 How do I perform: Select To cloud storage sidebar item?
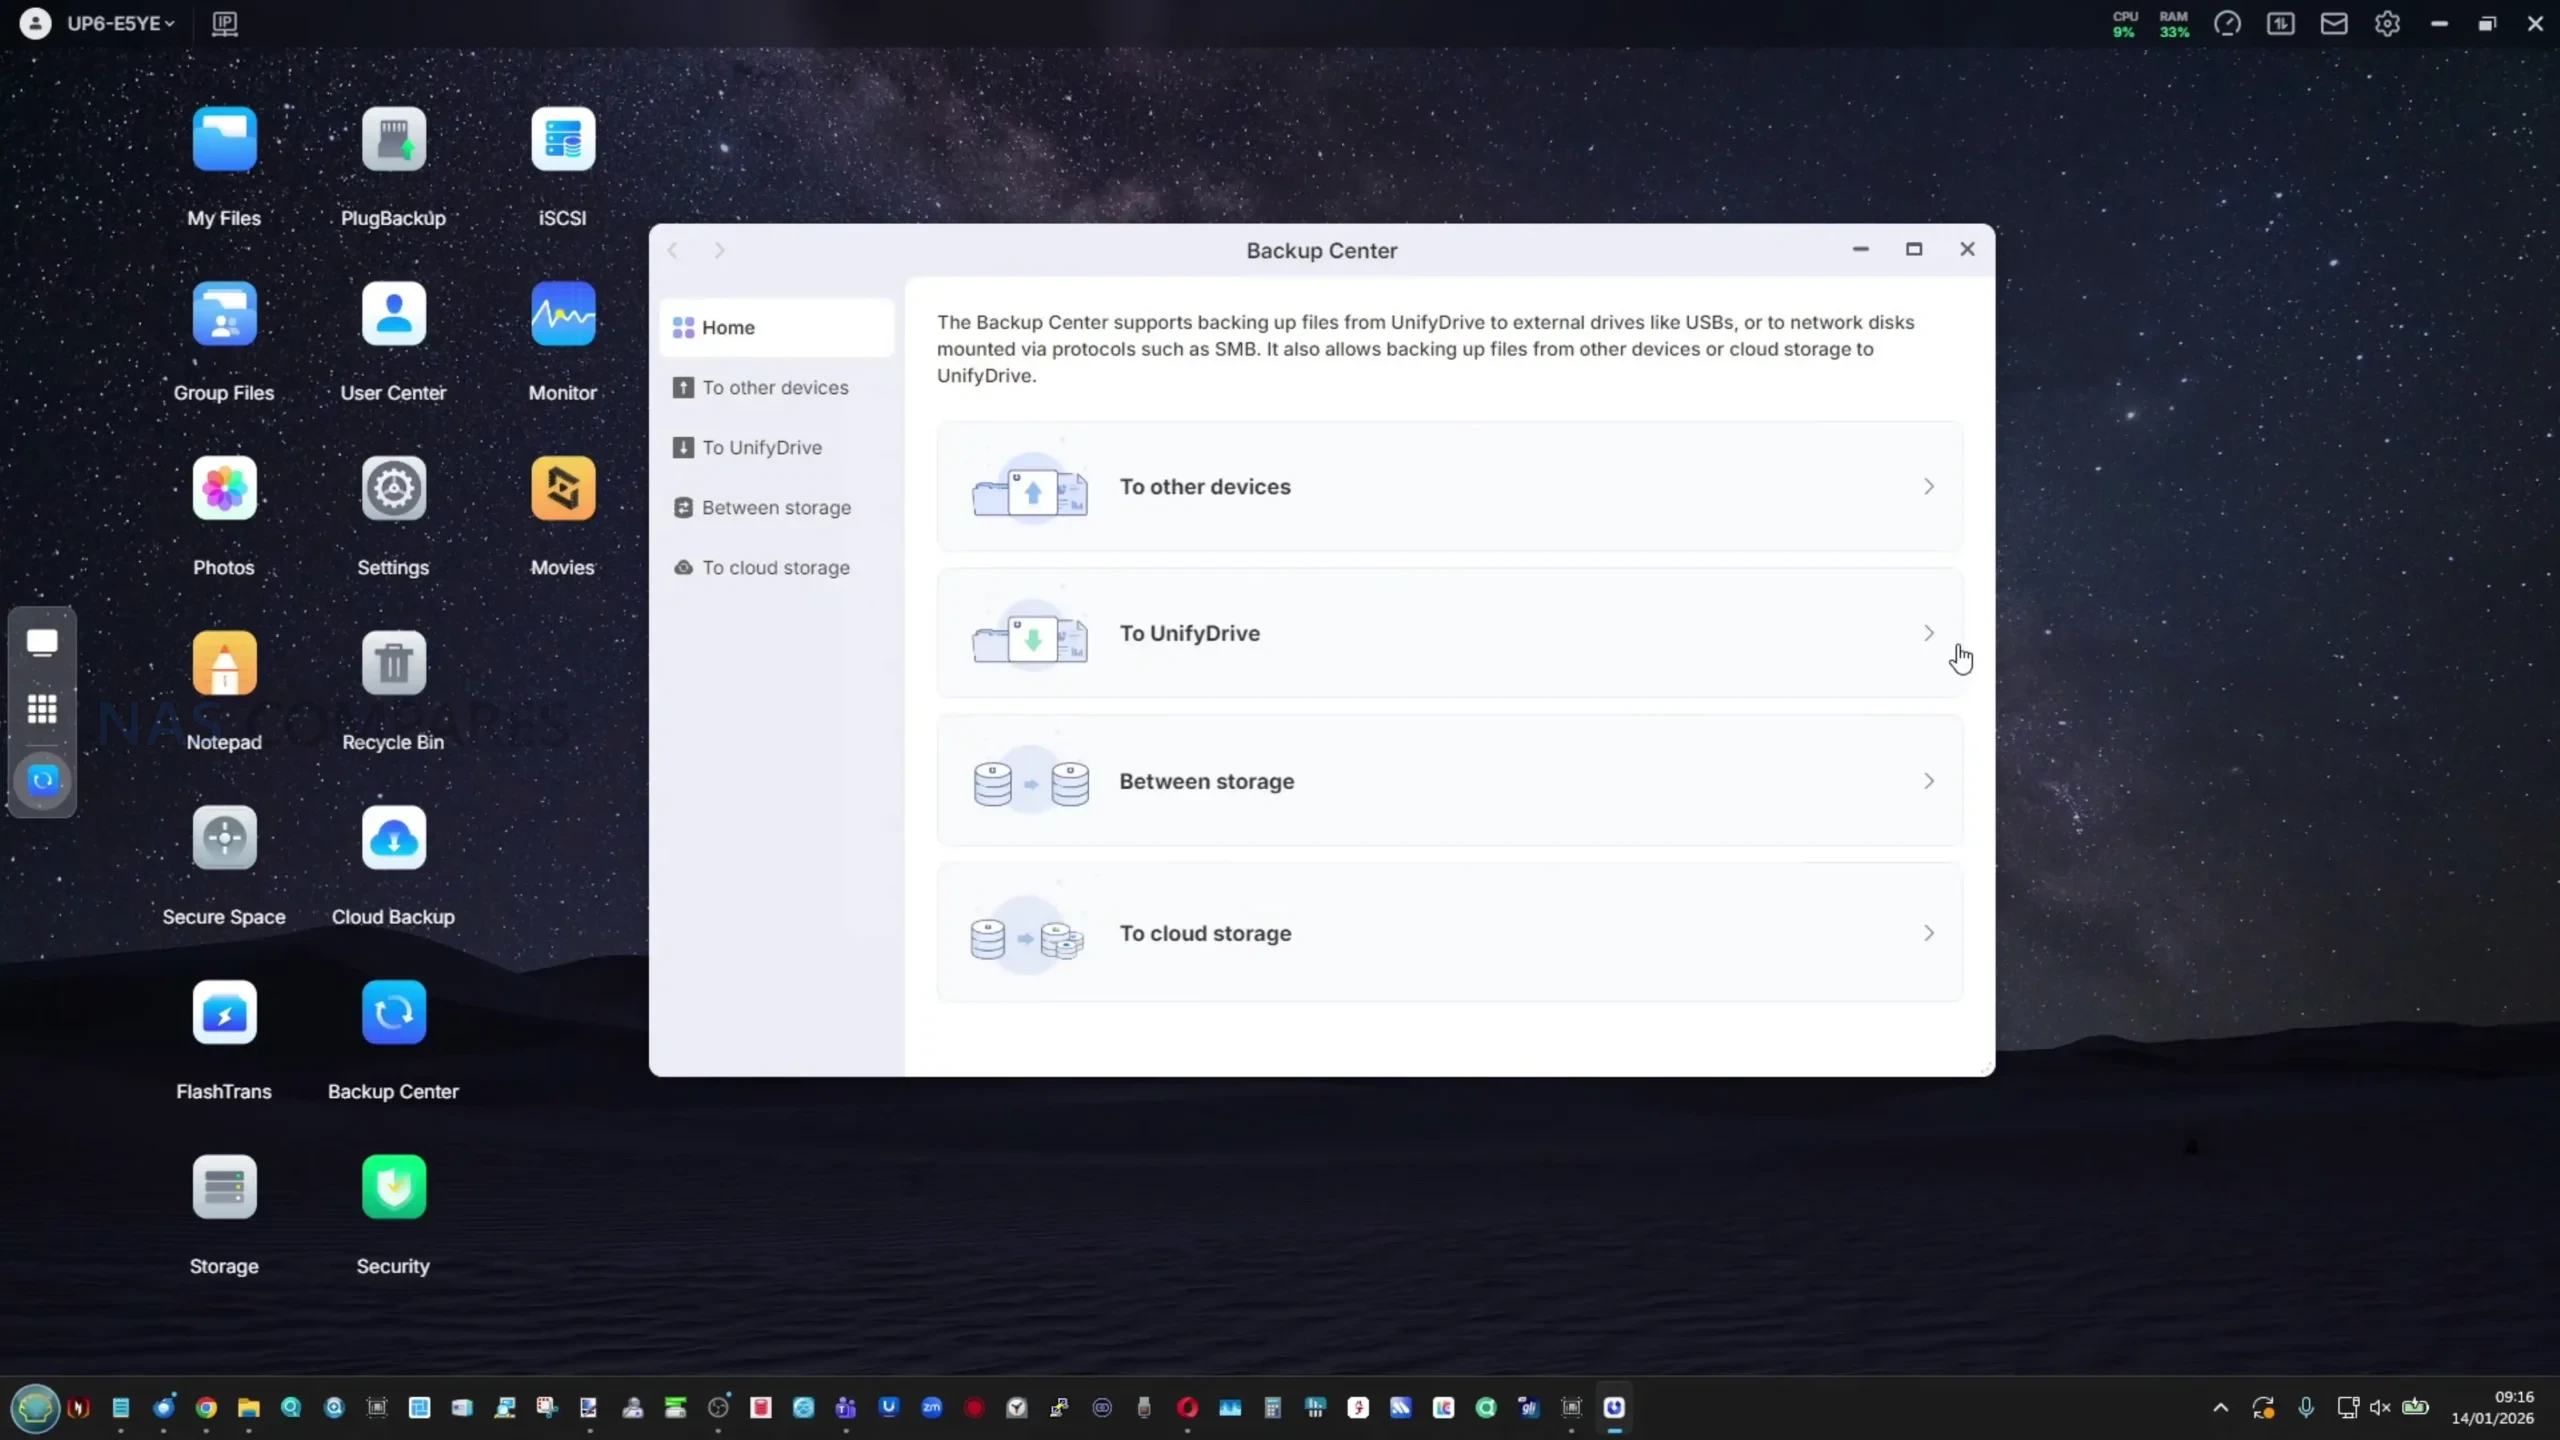point(775,567)
